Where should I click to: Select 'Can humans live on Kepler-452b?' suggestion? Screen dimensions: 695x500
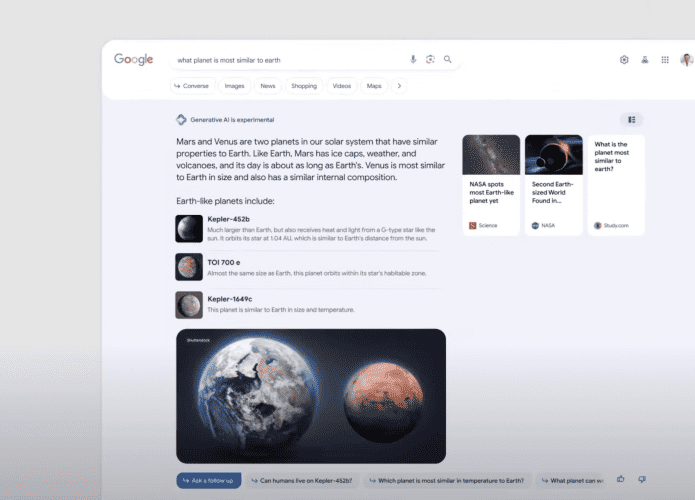302,480
